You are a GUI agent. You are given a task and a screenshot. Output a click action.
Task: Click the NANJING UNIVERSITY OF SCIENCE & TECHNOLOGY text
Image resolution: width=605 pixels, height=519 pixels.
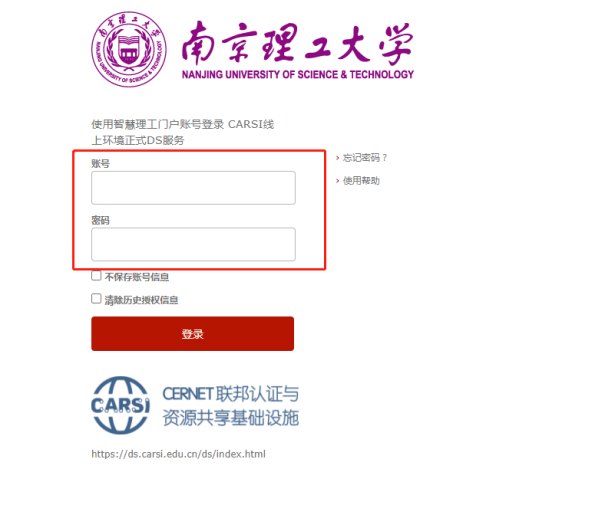298,74
